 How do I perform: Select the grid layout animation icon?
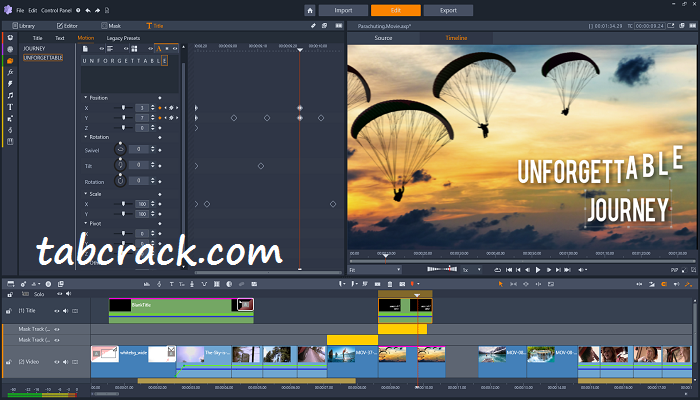click(x=134, y=49)
